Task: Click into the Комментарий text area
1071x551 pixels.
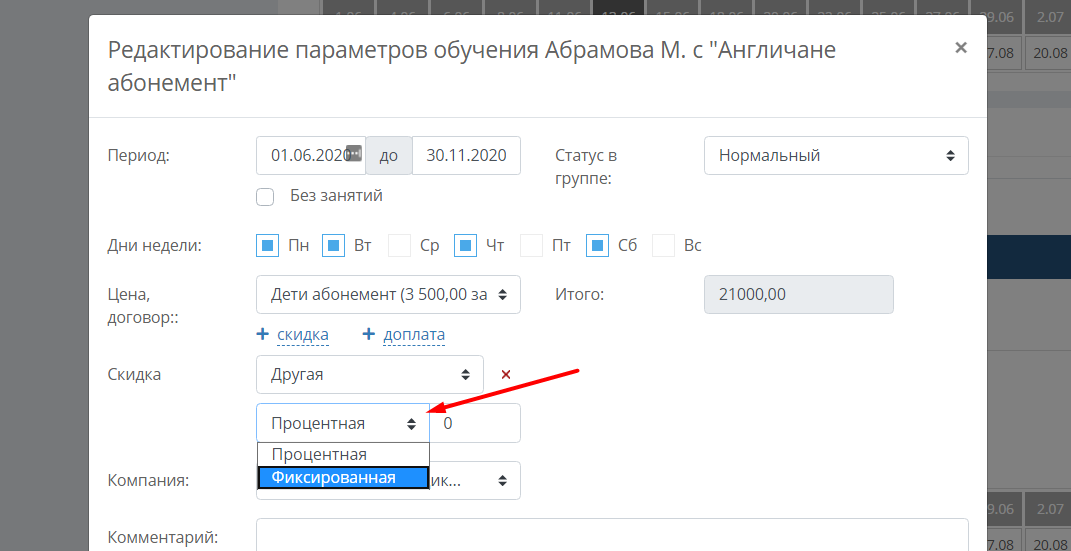Action: coord(612,535)
